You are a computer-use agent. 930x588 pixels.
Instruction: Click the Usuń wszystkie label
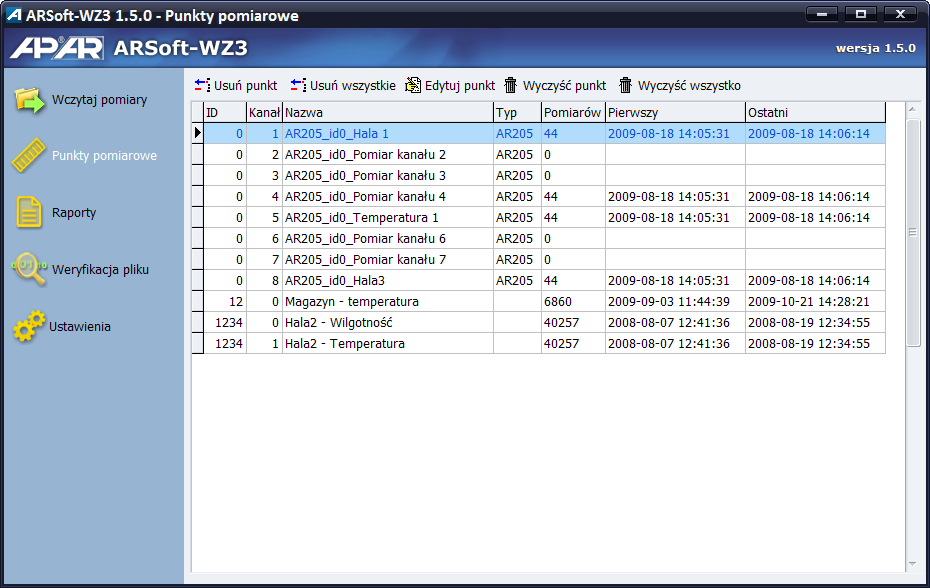353,85
